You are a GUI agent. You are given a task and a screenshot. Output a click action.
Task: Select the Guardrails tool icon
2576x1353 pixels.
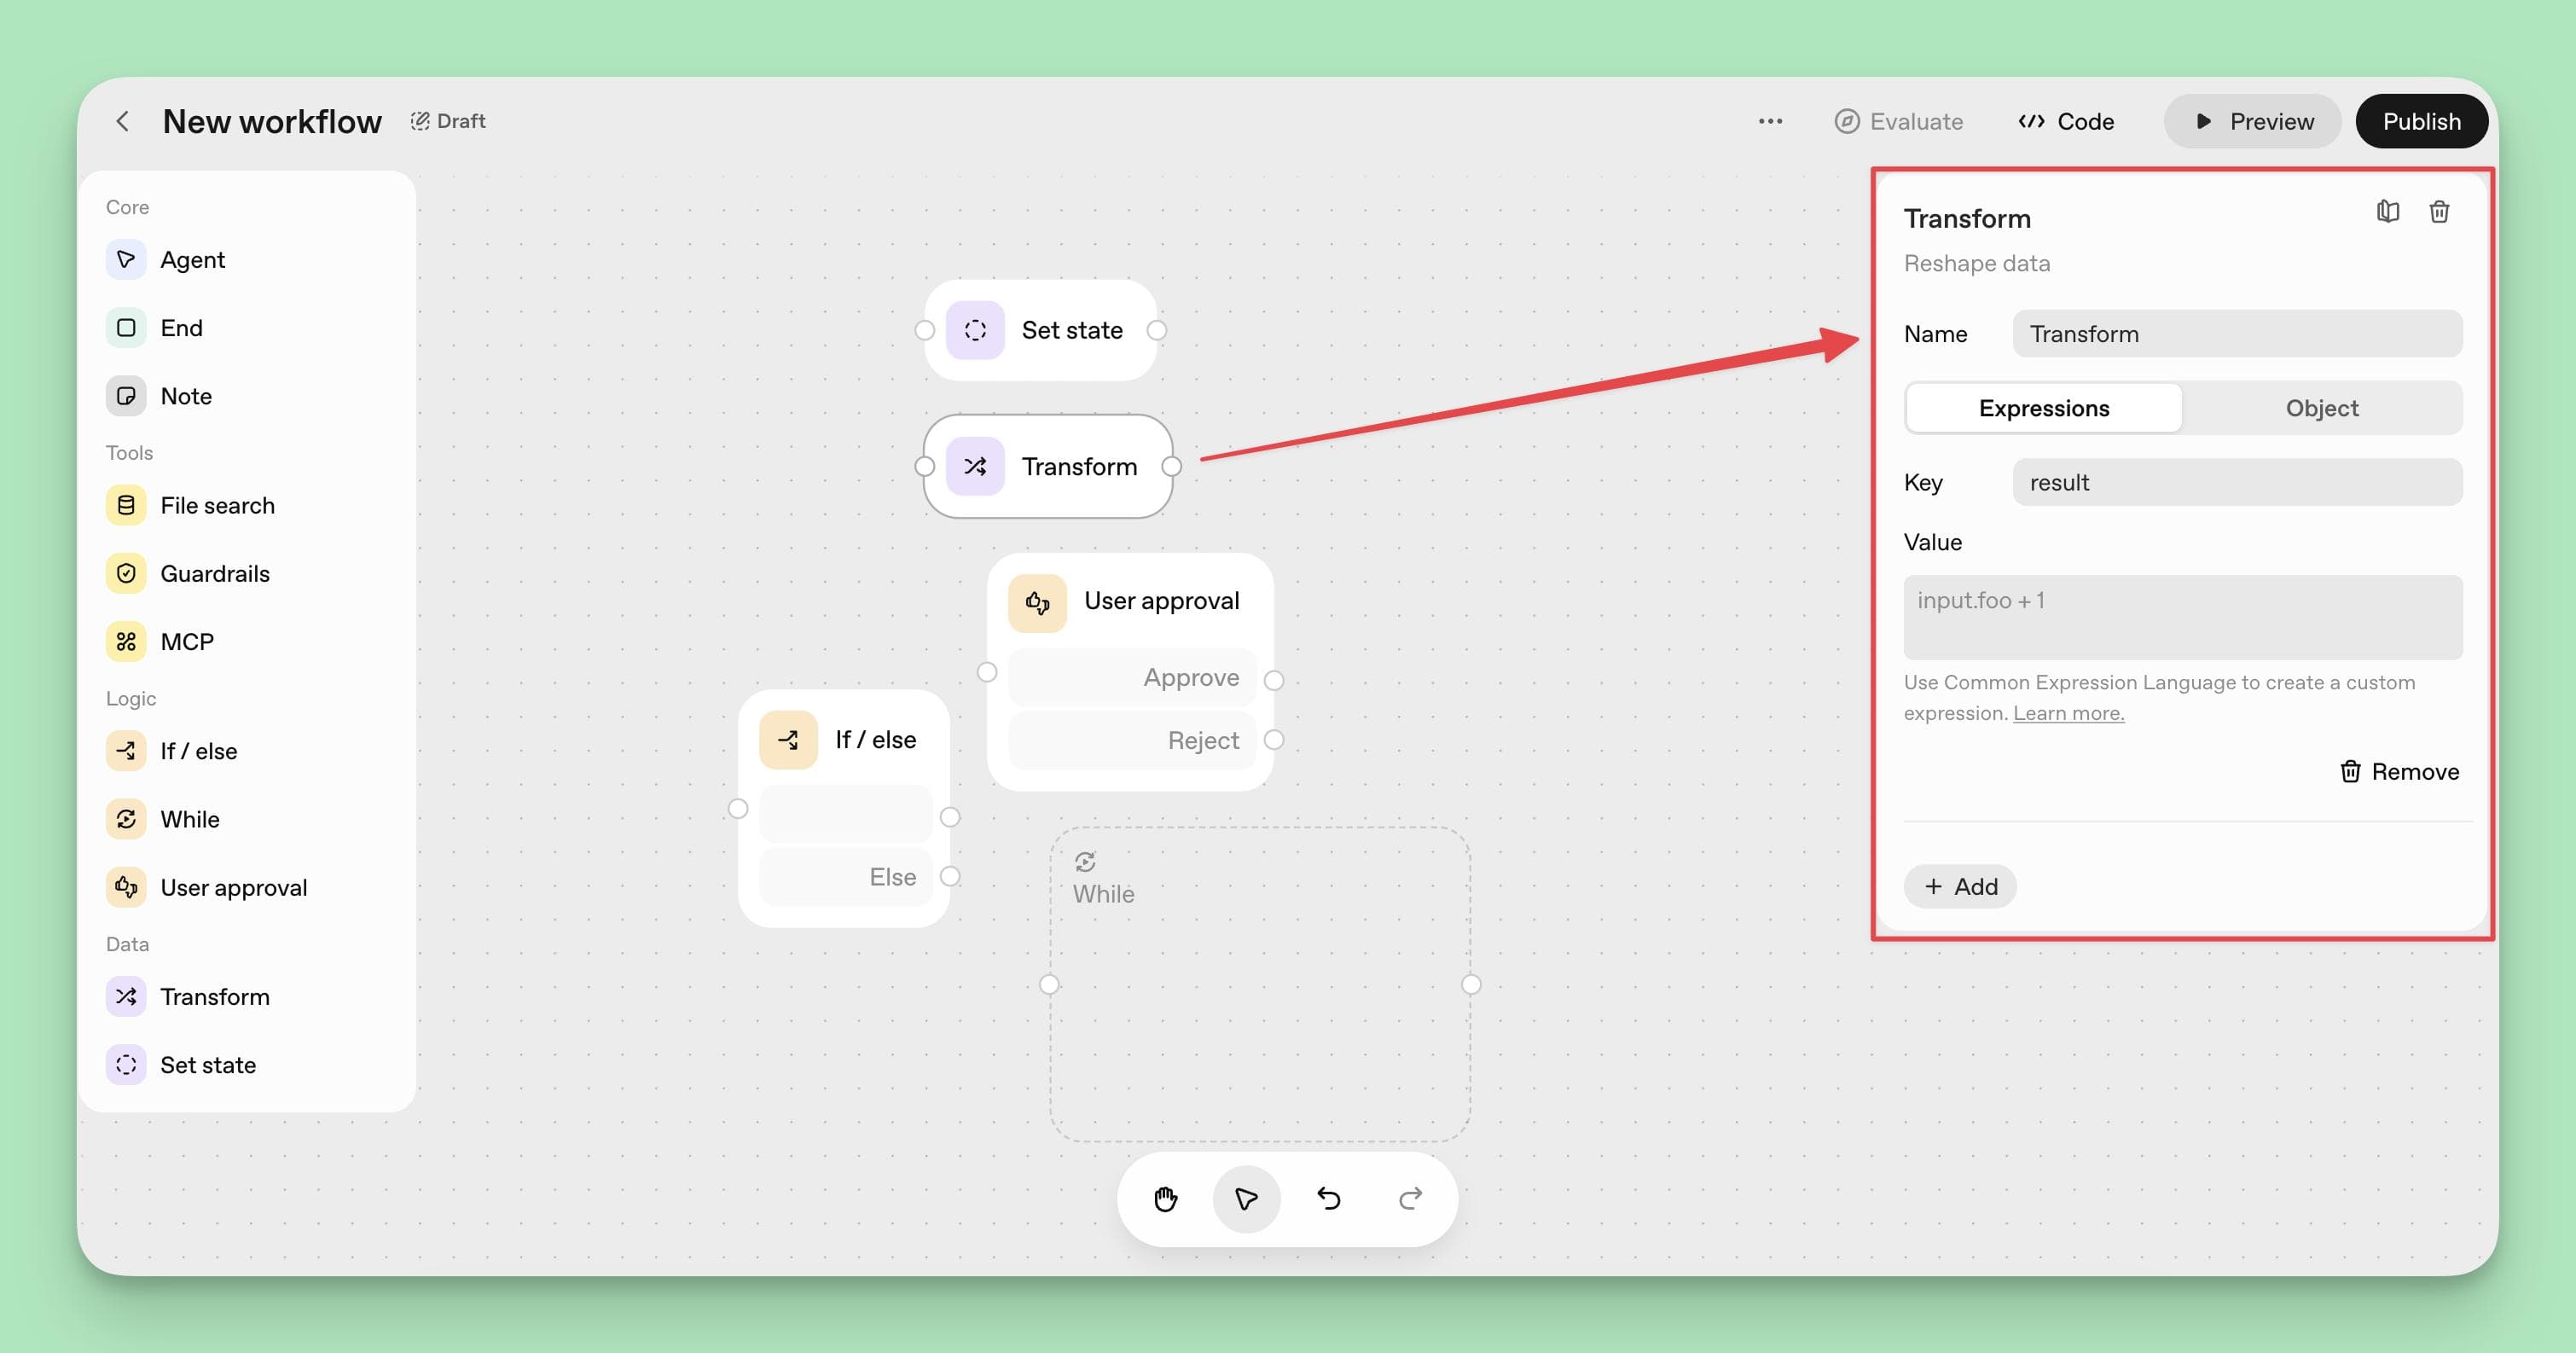tap(125, 573)
